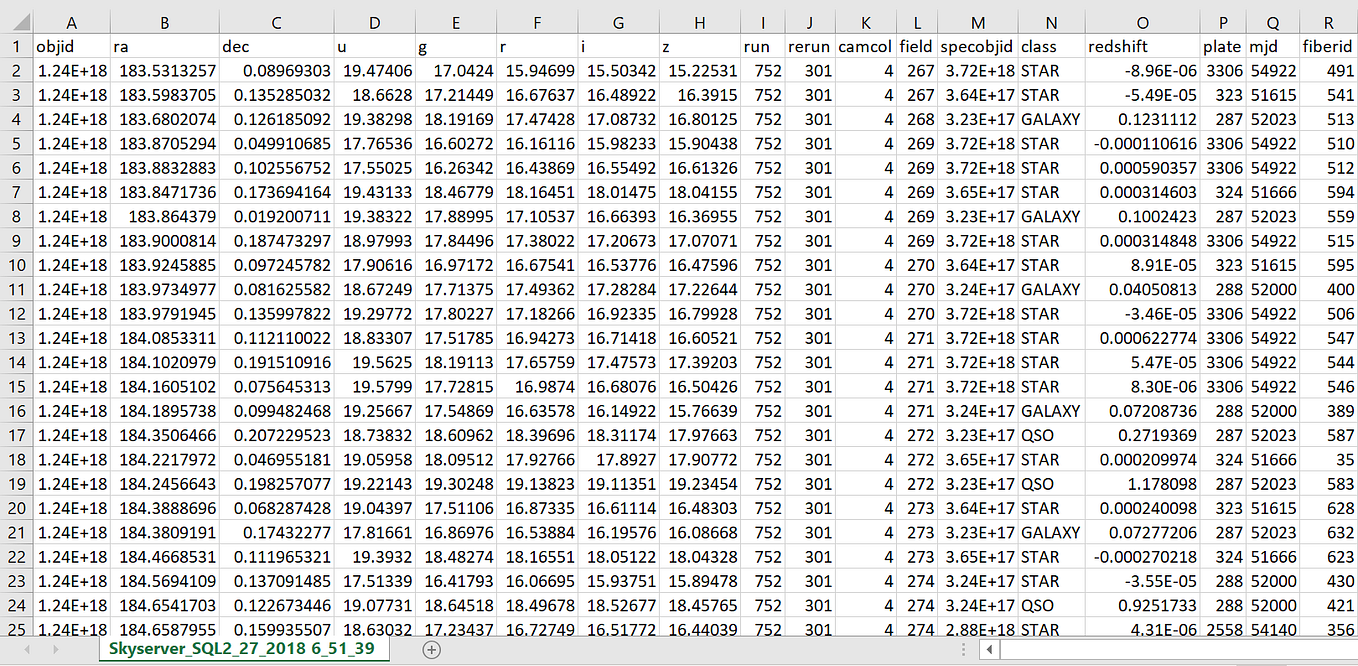Select the field column L header
The height and width of the screenshot is (666, 1358).
(916, 22)
